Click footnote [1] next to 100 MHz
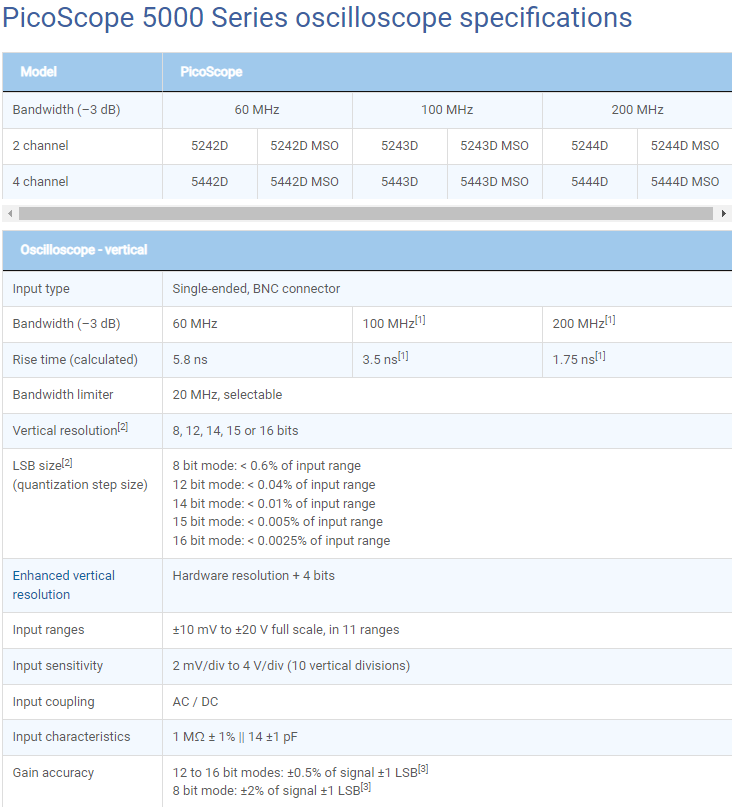This screenshot has width=738, height=807. [x=420, y=320]
